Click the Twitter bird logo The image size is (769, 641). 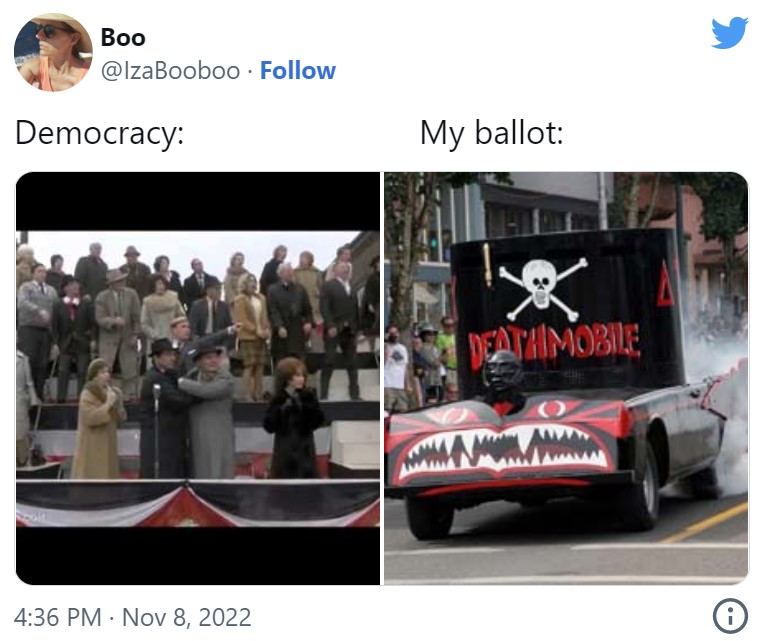coord(729,32)
